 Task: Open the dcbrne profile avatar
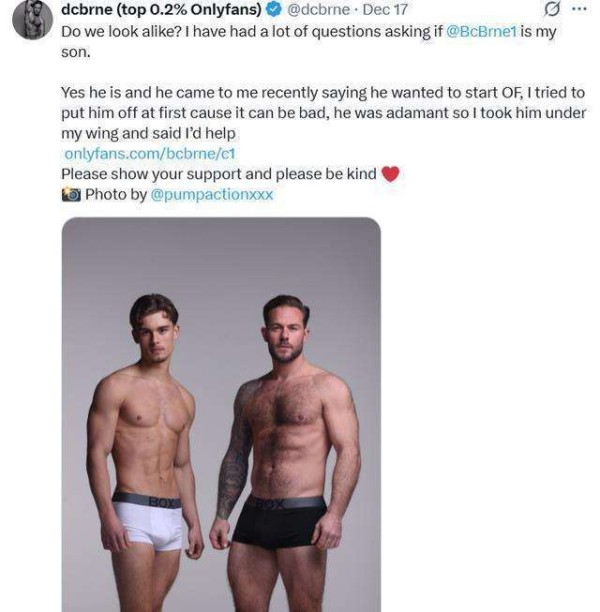point(32,18)
